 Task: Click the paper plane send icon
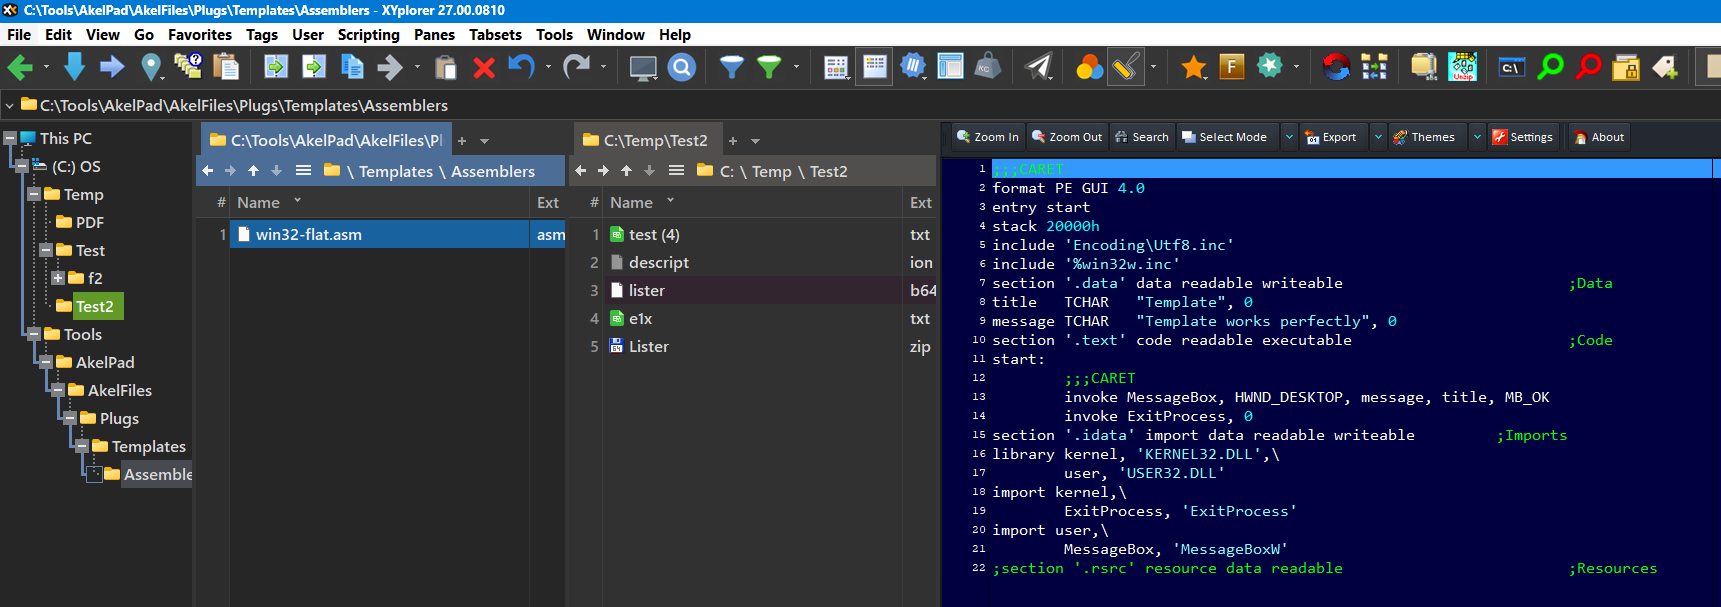[1039, 67]
